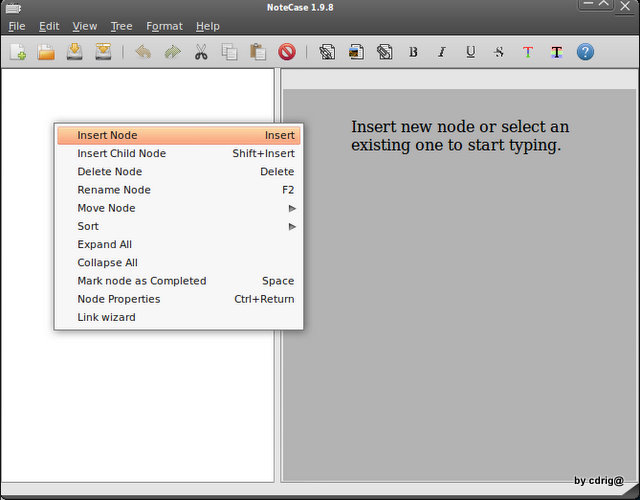Expand the Move Node submenu

point(179,208)
